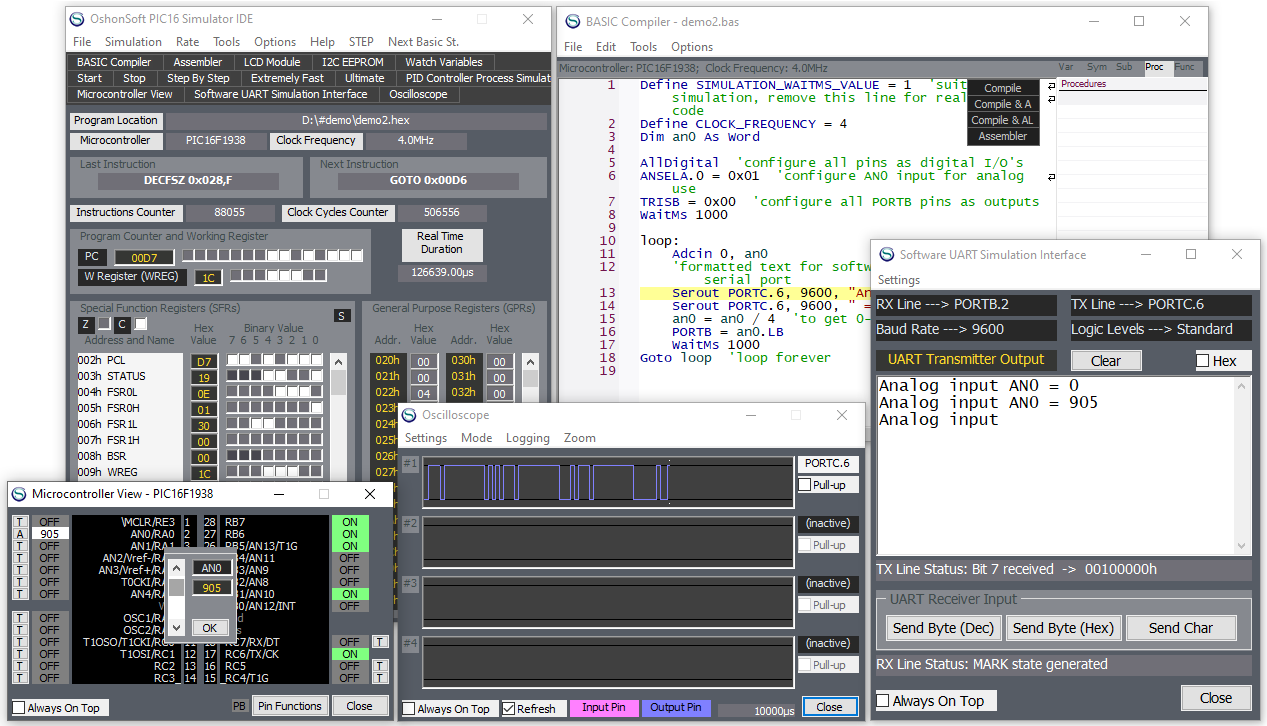The image size is (1267, 726).
Task: Click the Clear button in UART window
Action: 1105,361
